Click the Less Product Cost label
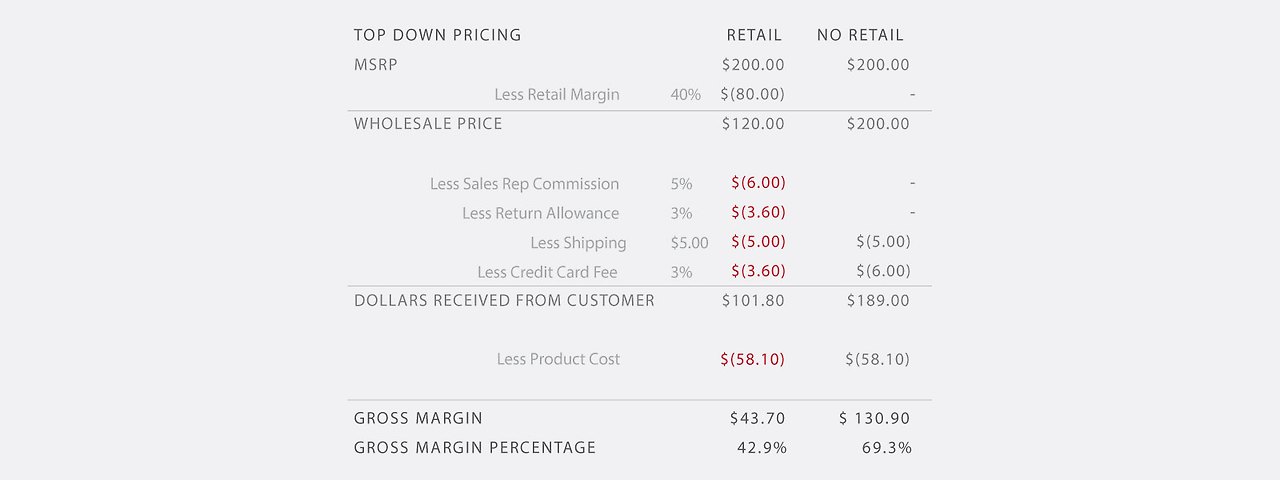The image size is (1280, 480). point(558,359)
